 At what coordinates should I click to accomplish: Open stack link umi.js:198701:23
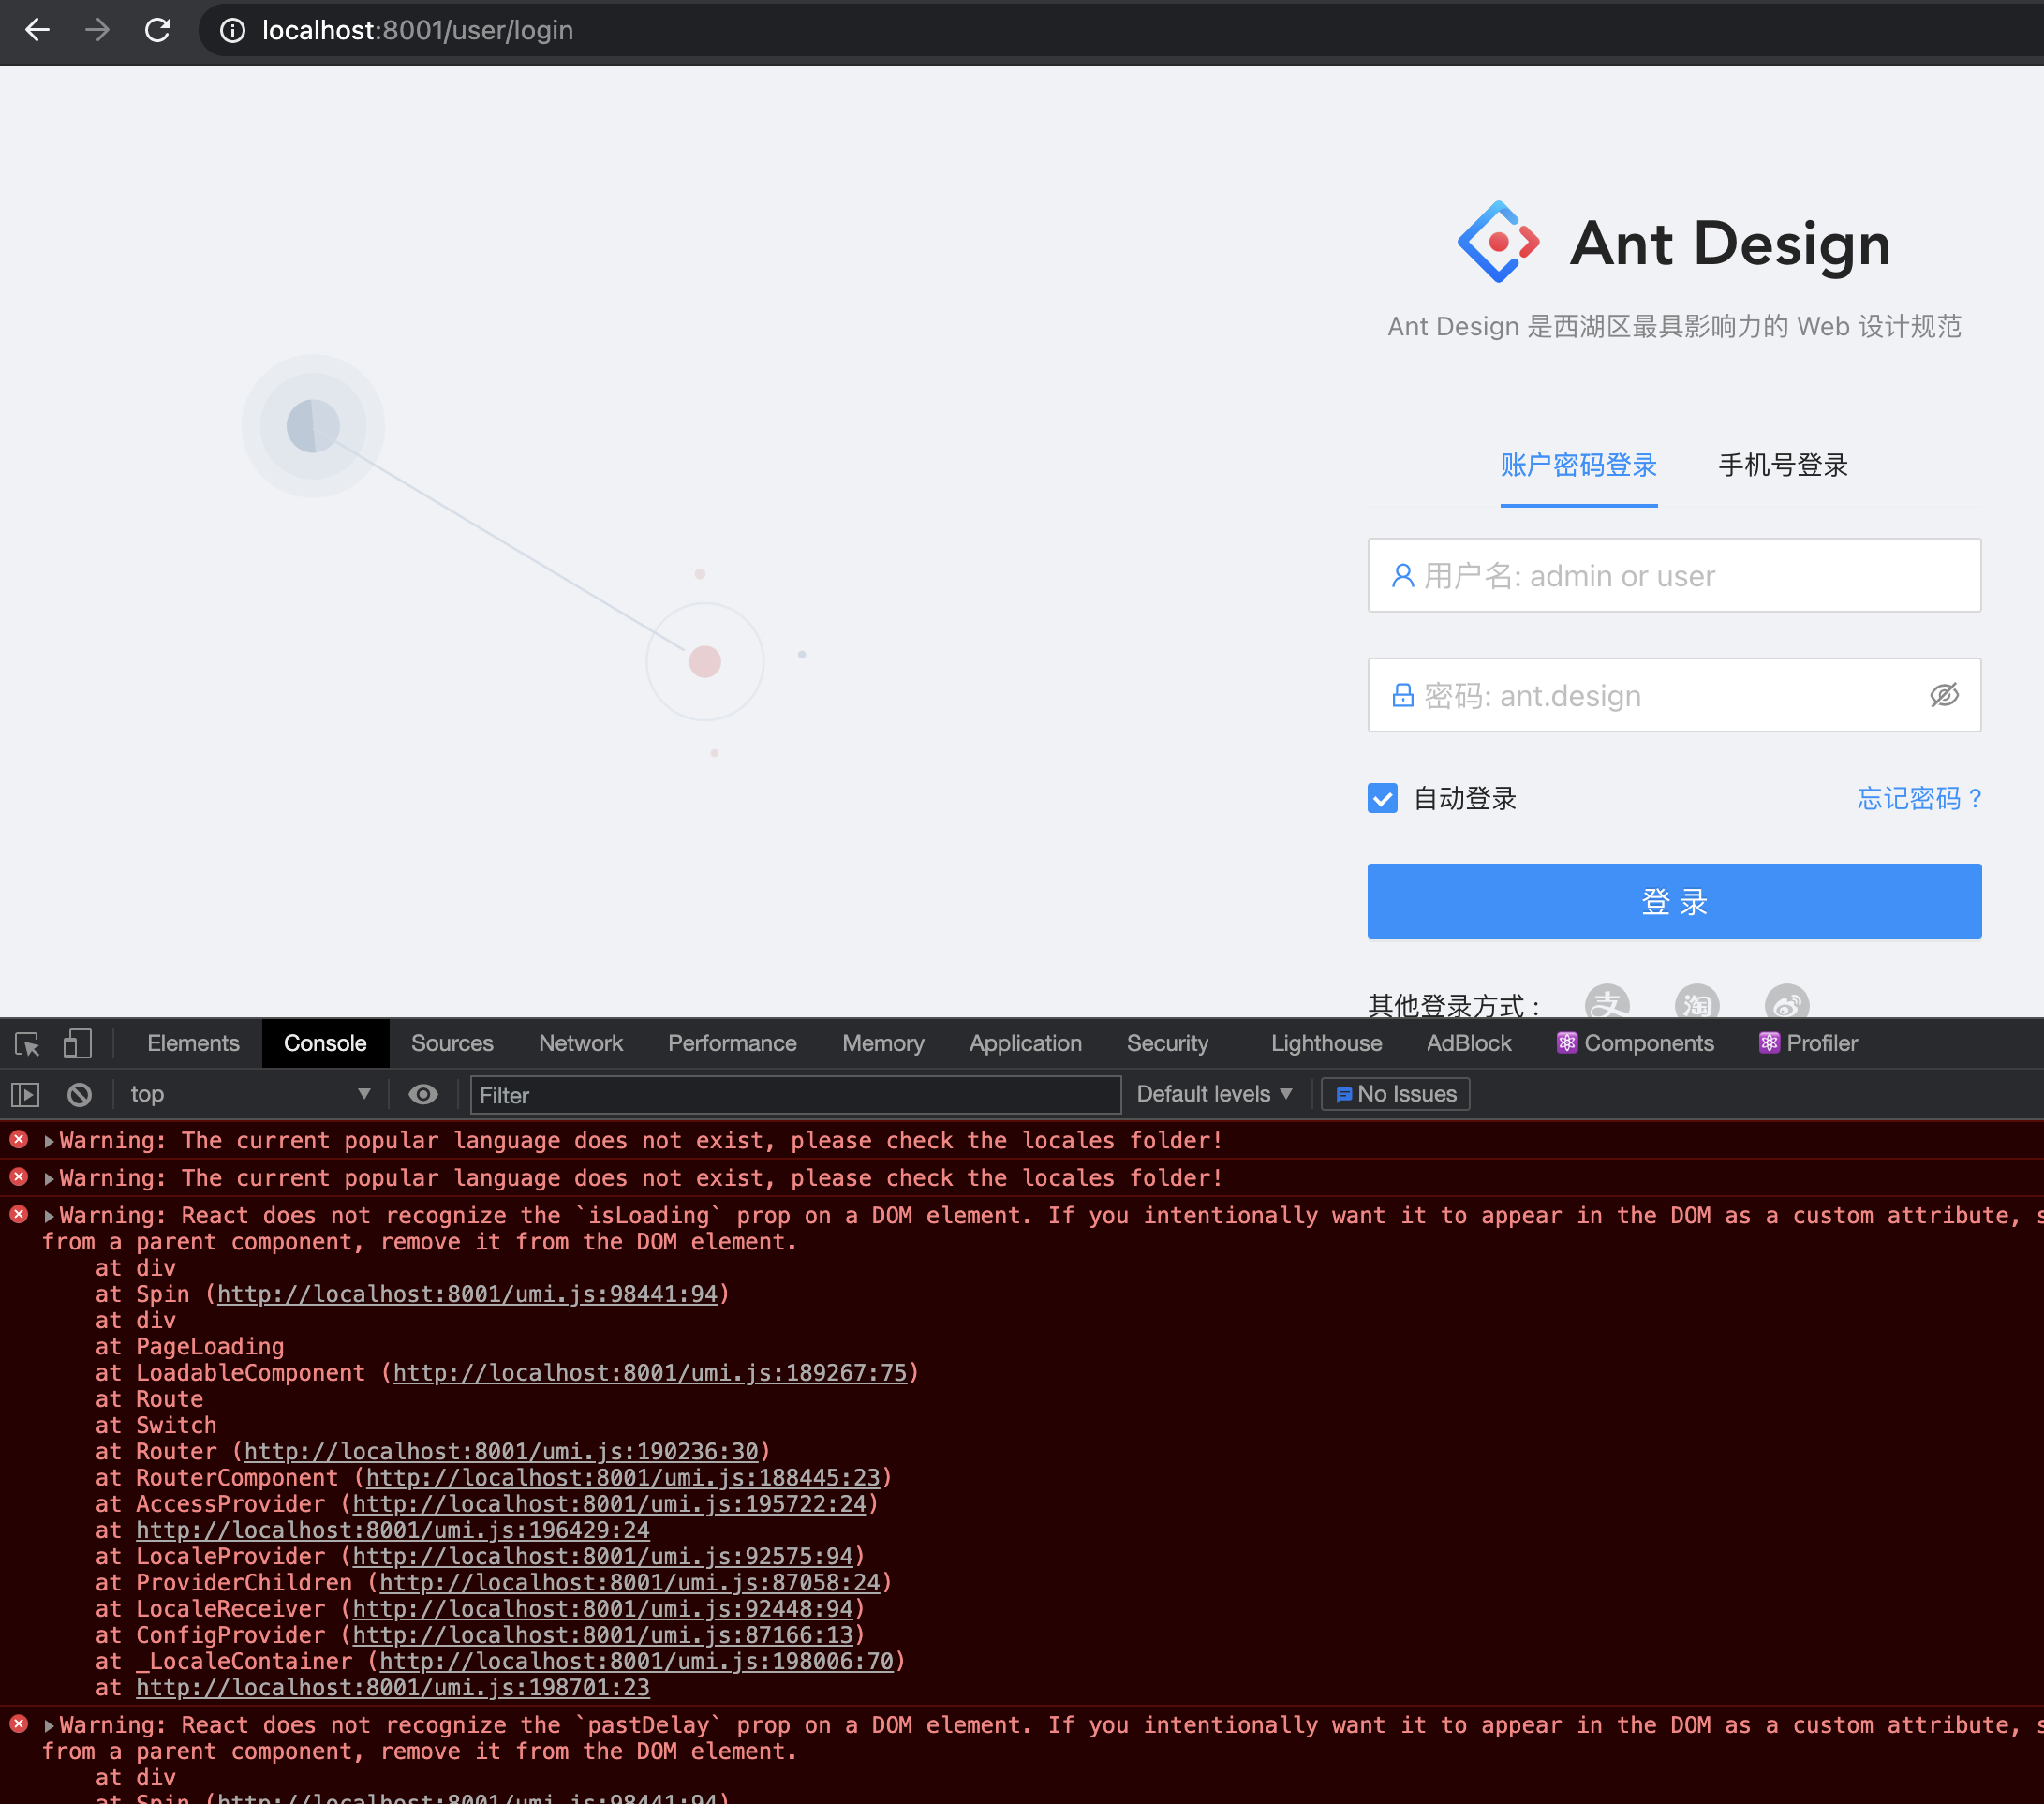click(x=393, y=1688)
